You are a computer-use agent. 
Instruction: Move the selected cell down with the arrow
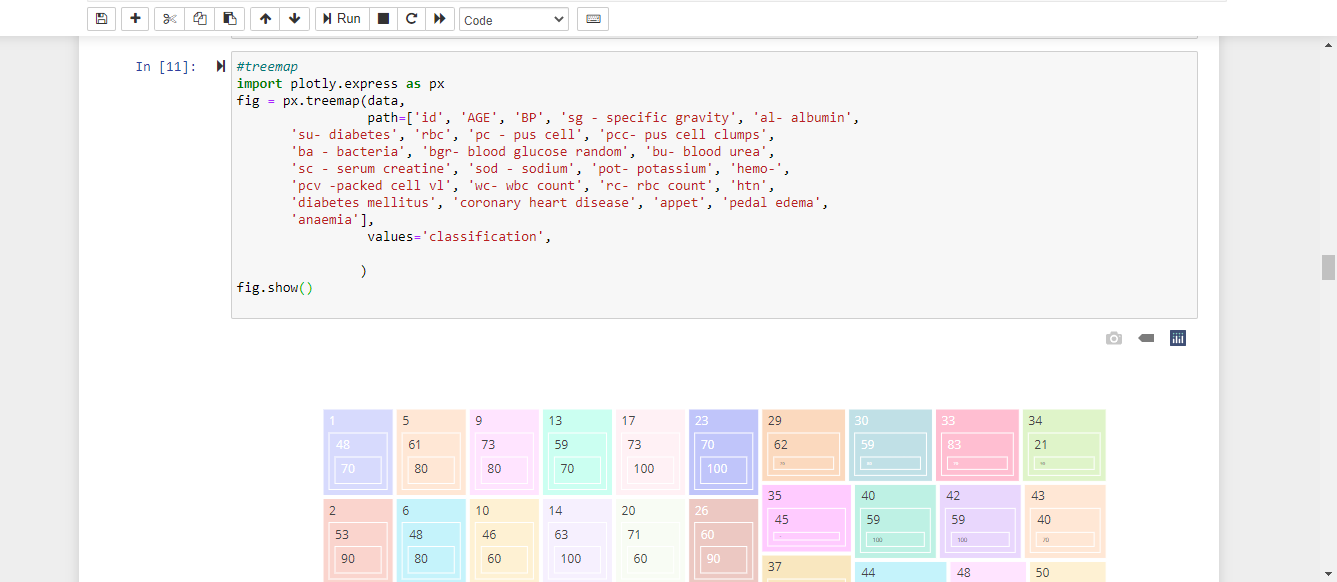pyautogui.click(x=294, y=19)
